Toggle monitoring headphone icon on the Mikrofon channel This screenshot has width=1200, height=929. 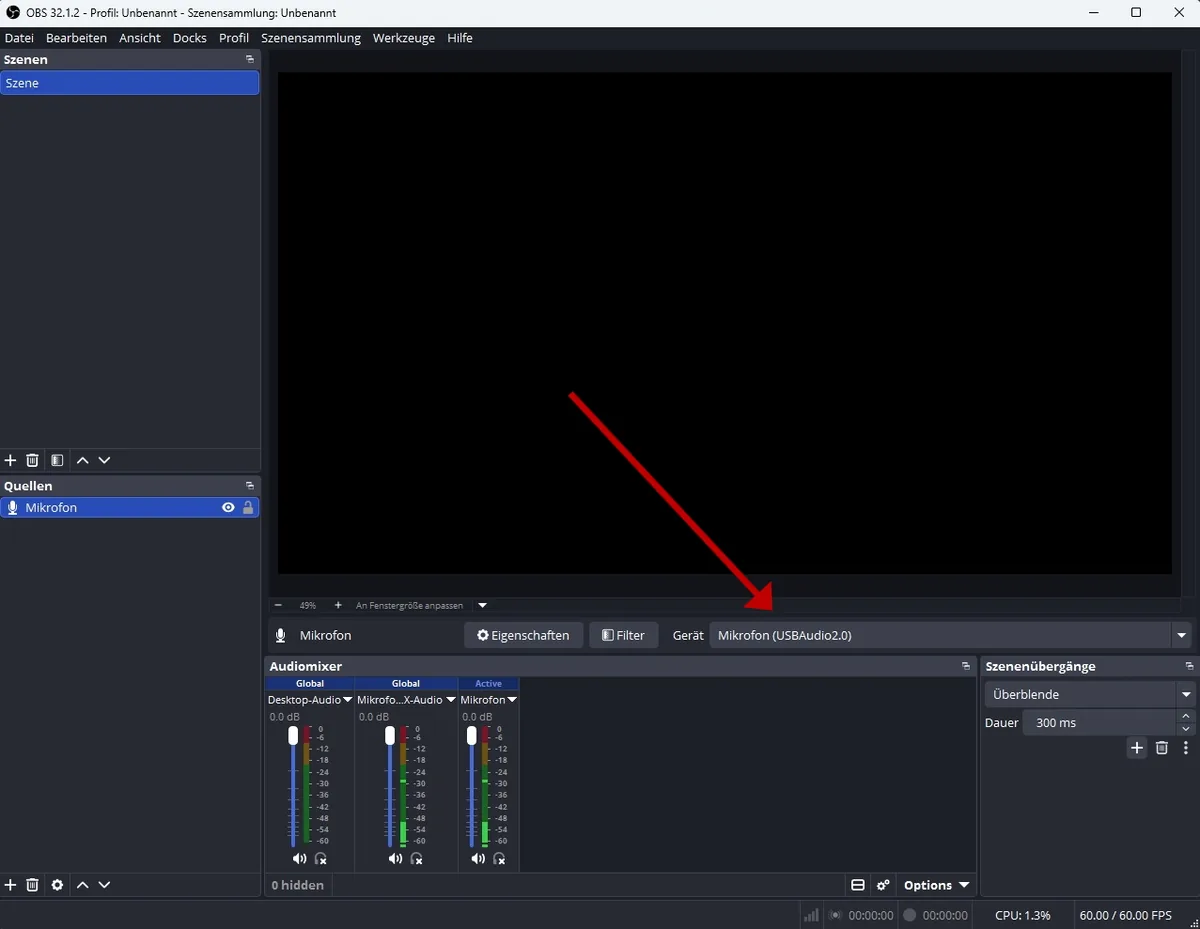[499, 859]
